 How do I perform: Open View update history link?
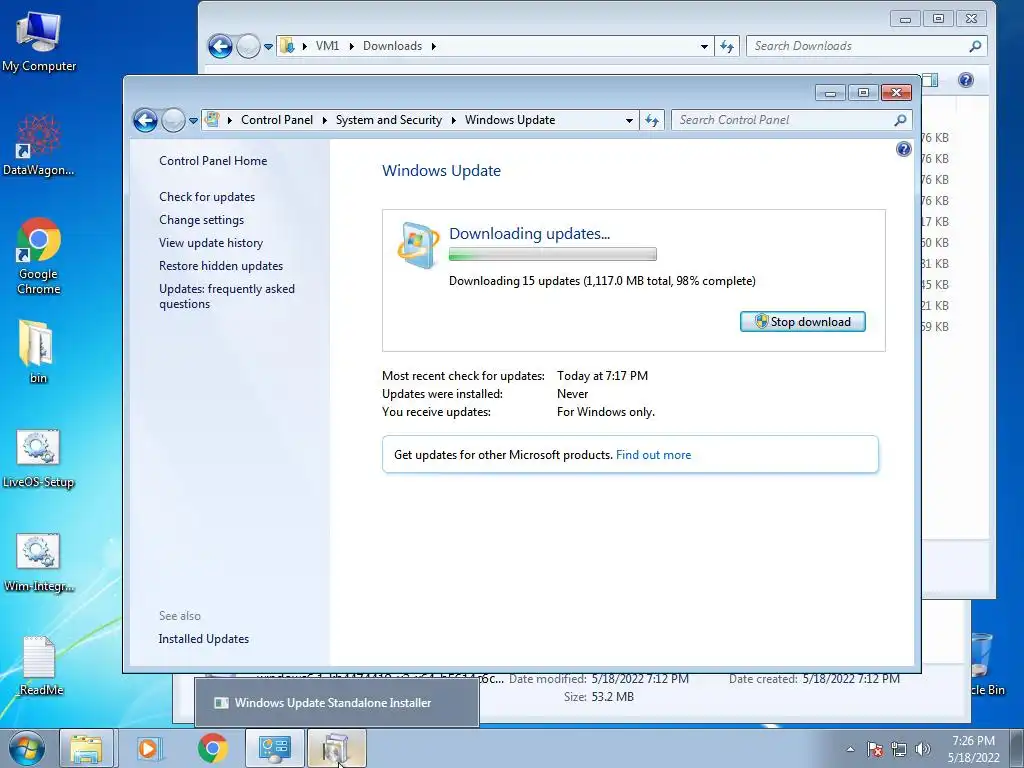211,243
